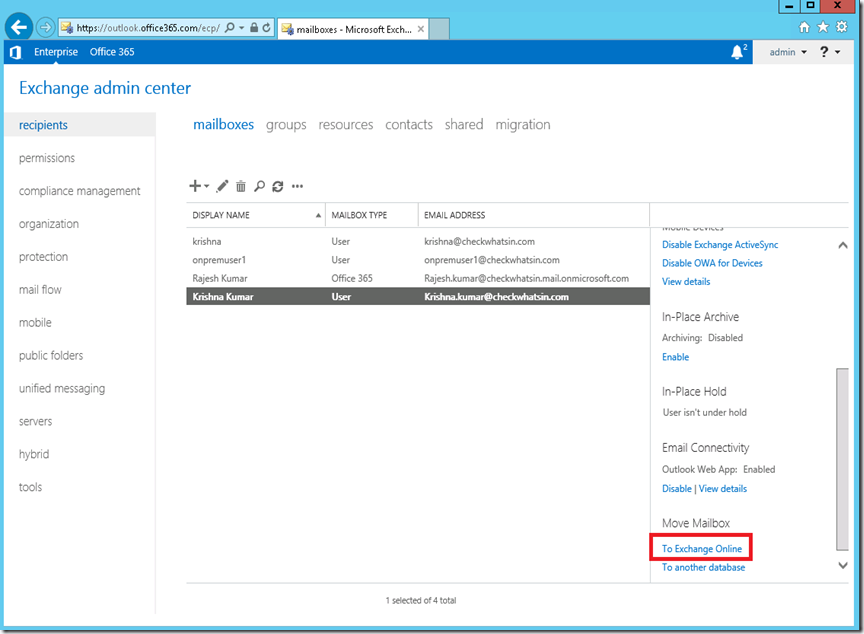Open browser favorites star icon
The image size is (864, 634).
coord(823,26)
